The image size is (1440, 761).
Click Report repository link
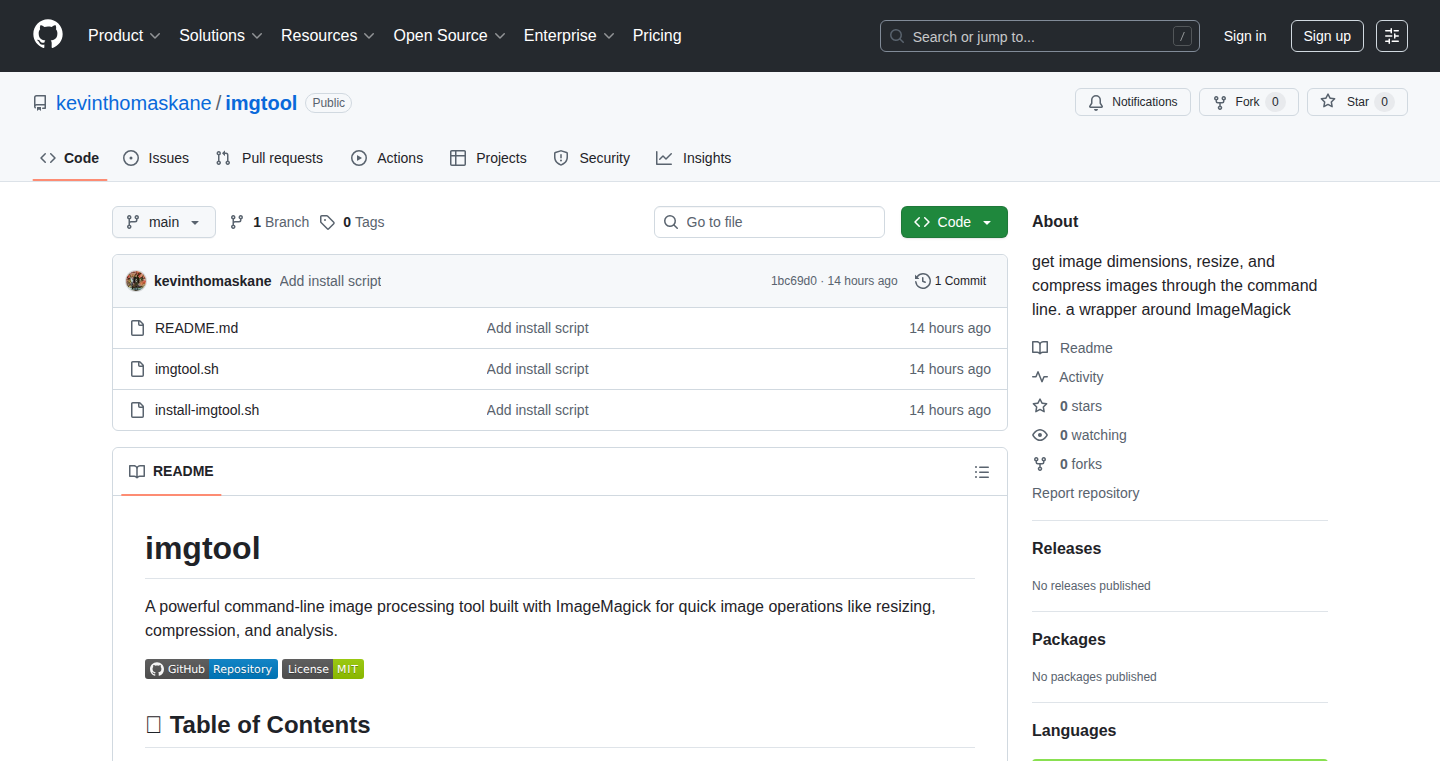[1086, 493]
